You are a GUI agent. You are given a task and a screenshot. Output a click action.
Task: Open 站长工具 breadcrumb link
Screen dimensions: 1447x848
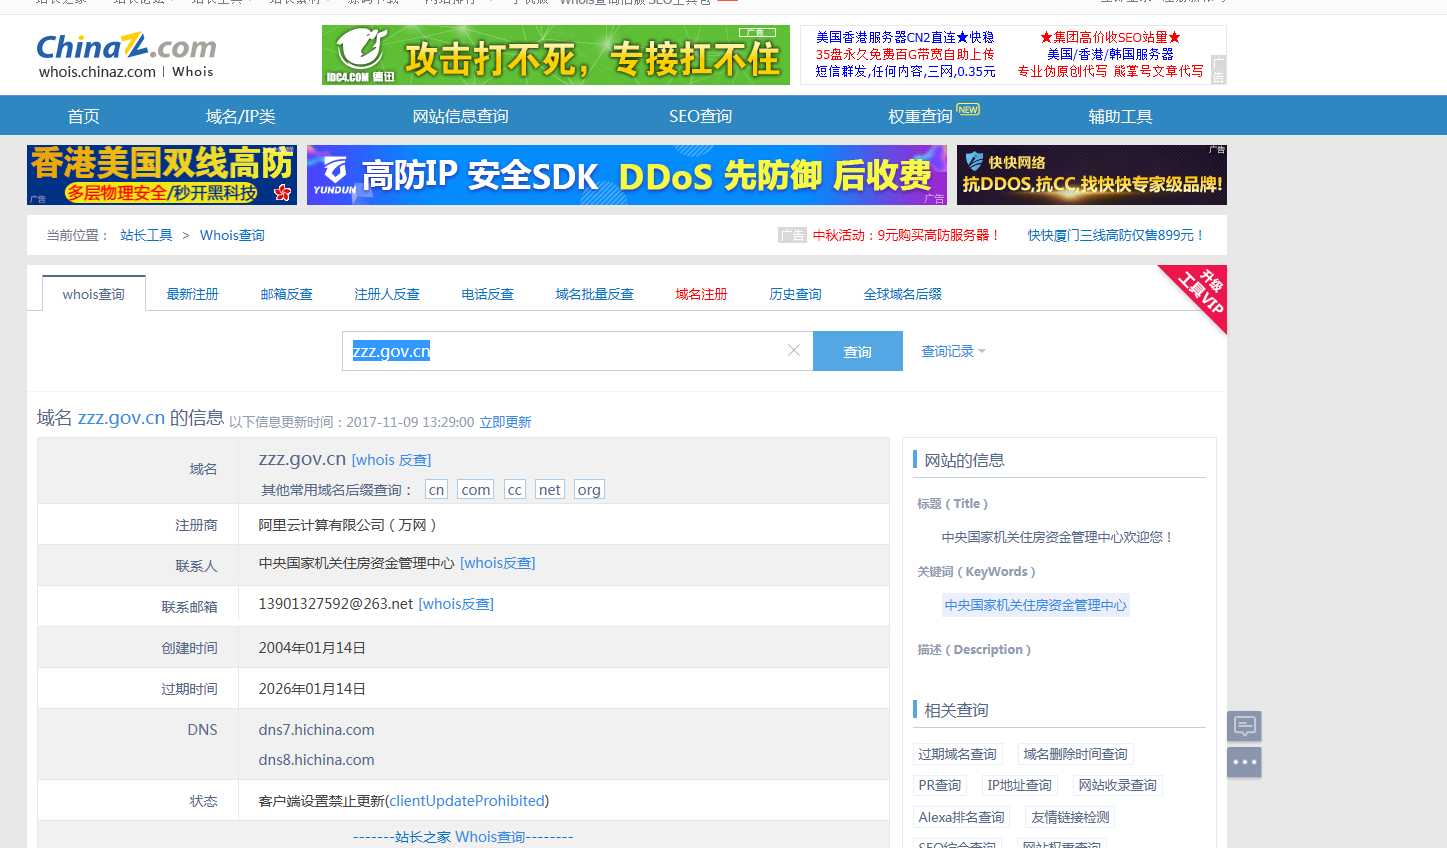click(x=146, y=235)
